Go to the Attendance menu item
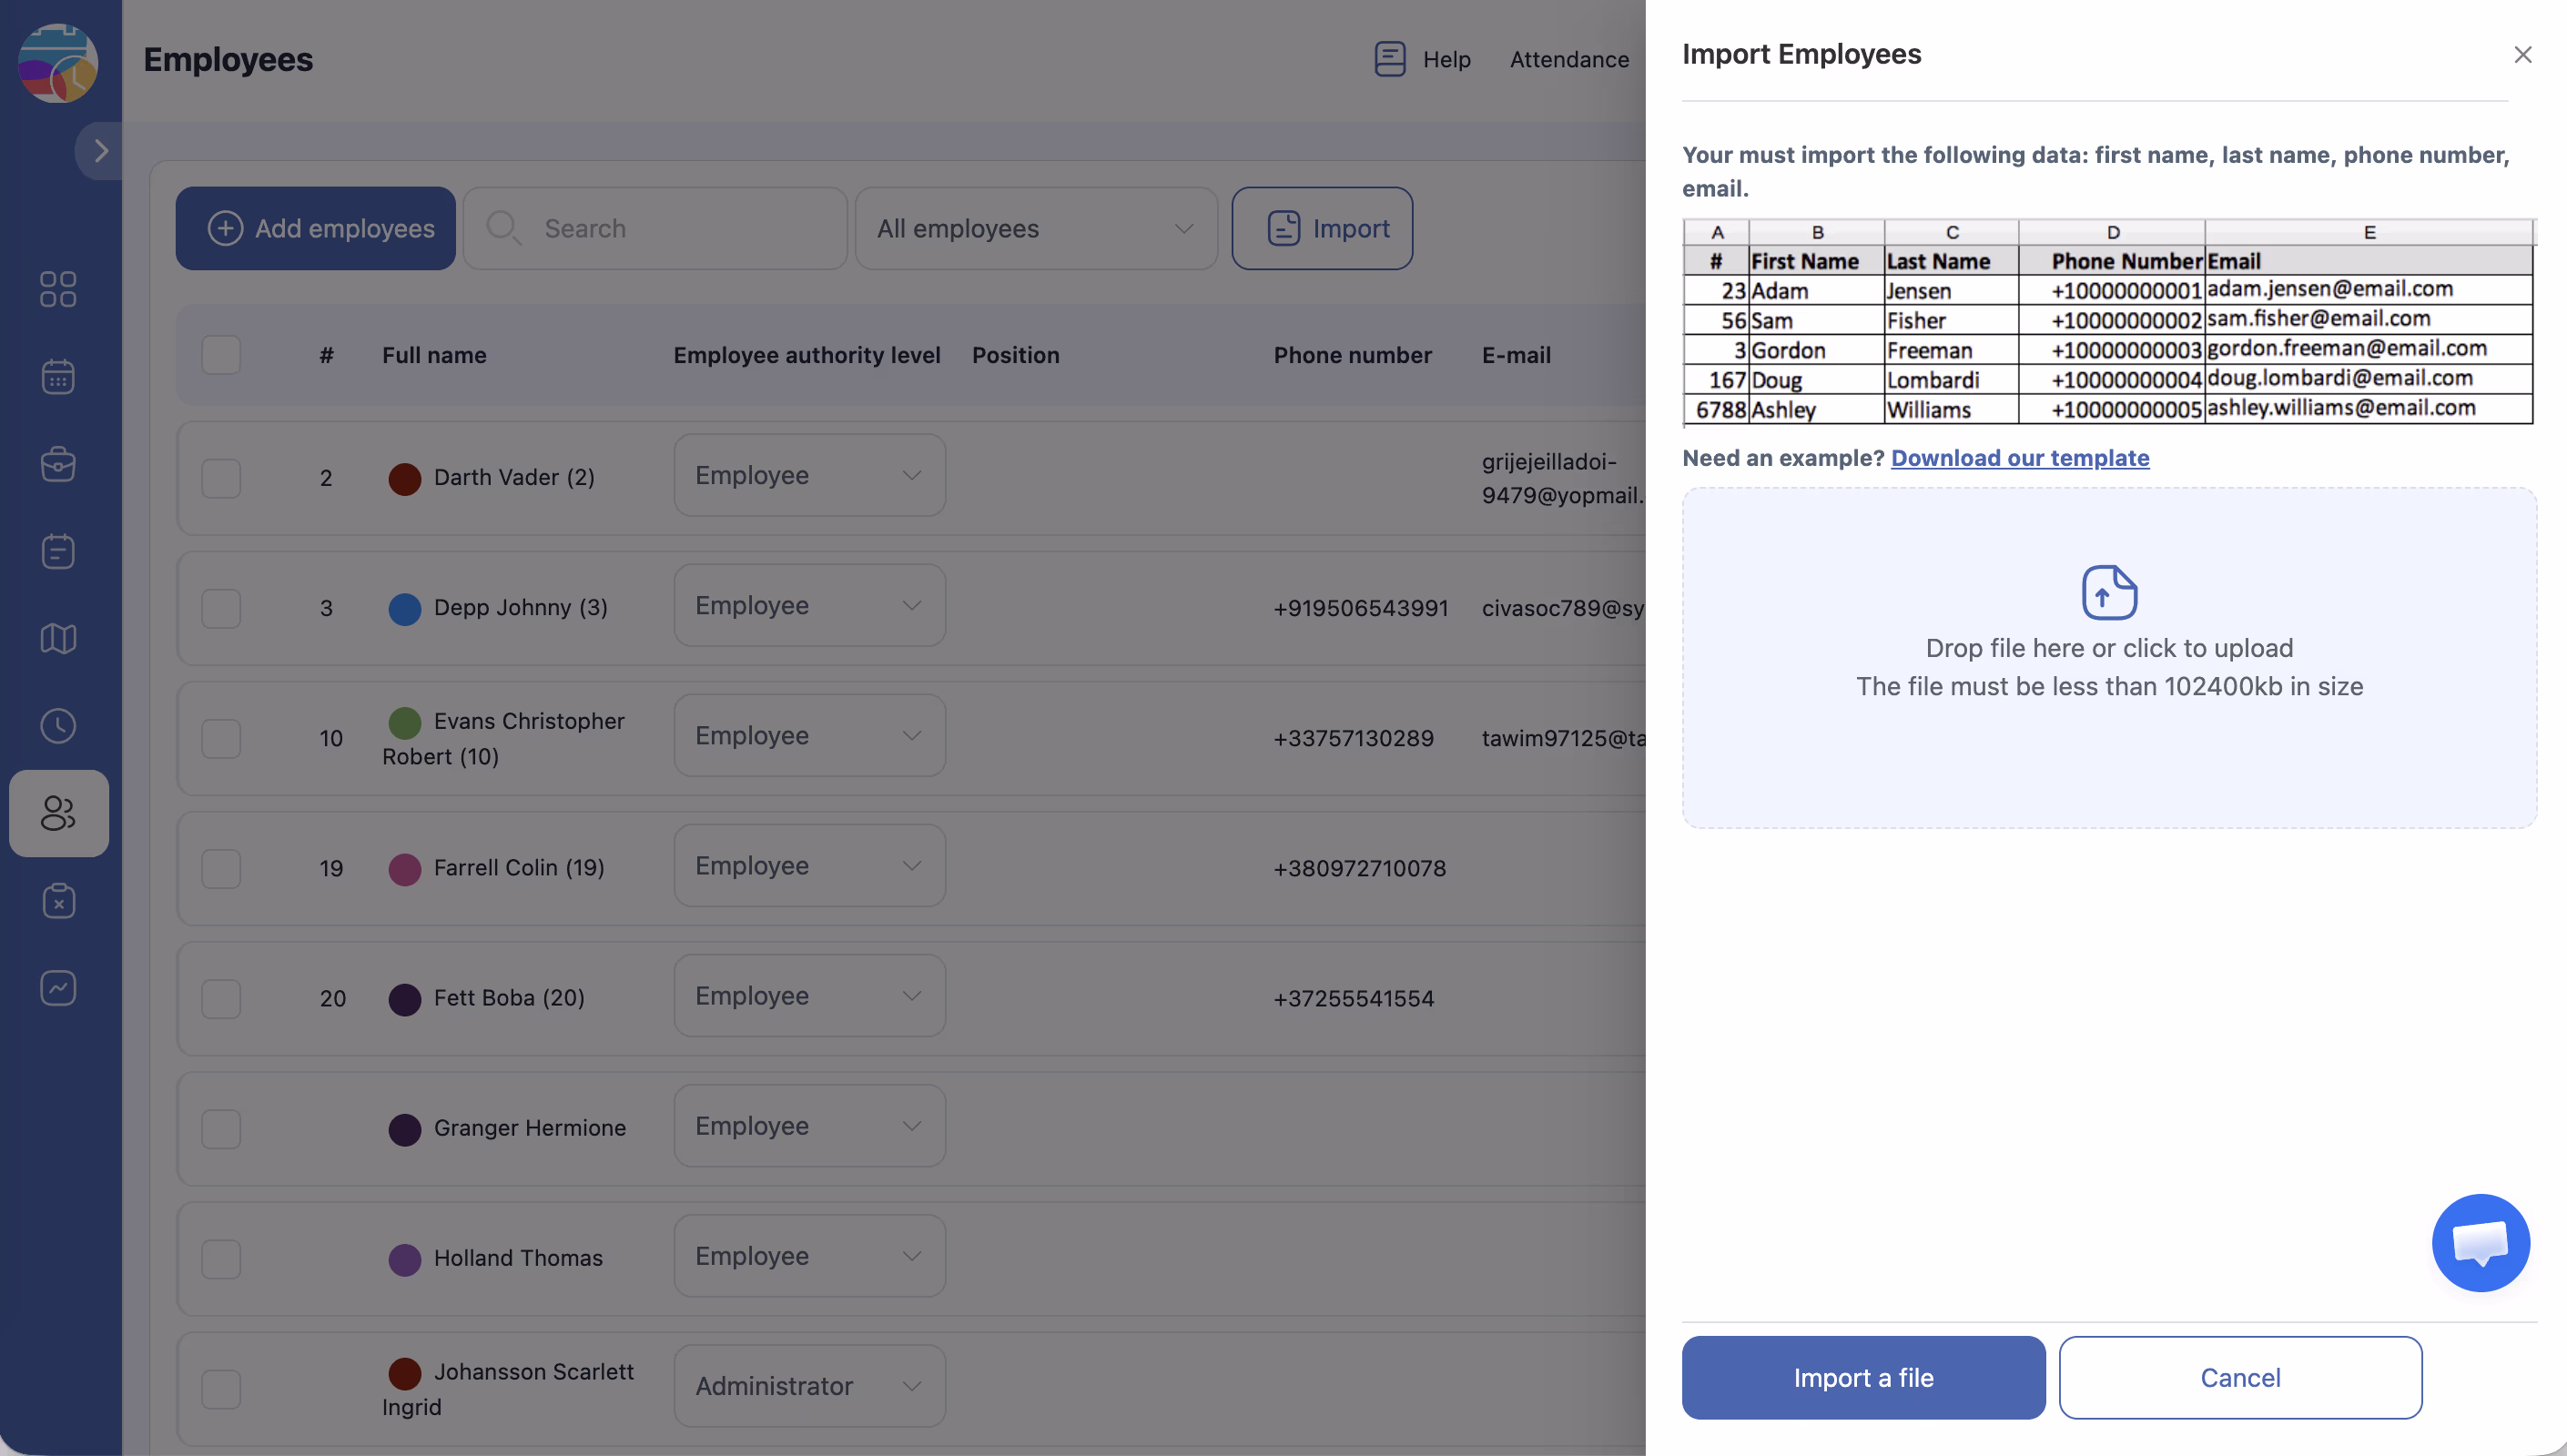This screenshot has width=2567, height=1456. click(1569, 60)
